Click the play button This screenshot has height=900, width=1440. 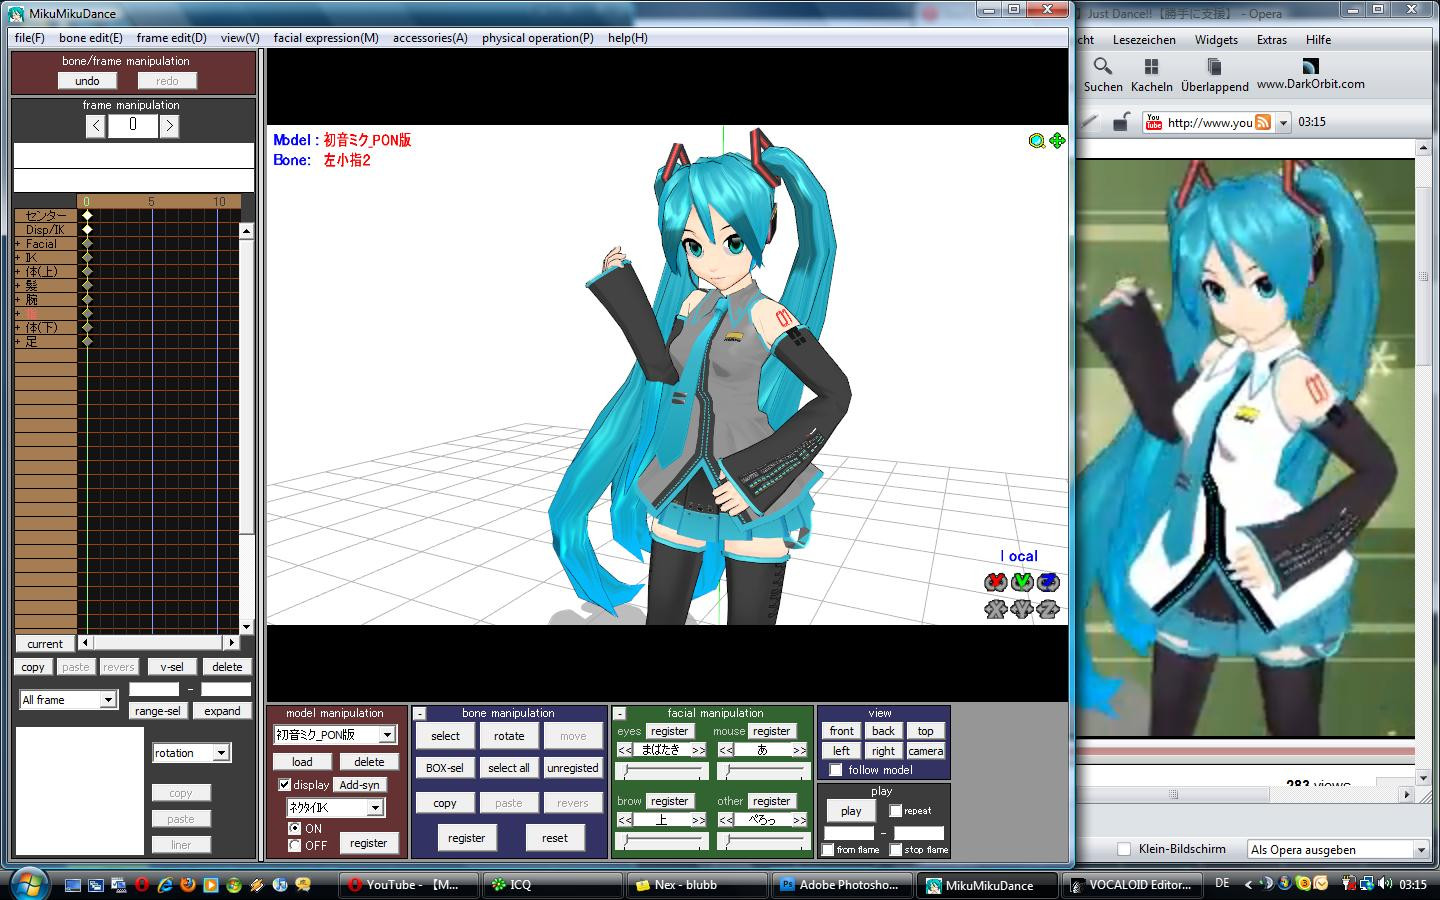click(x=851, y=811)
